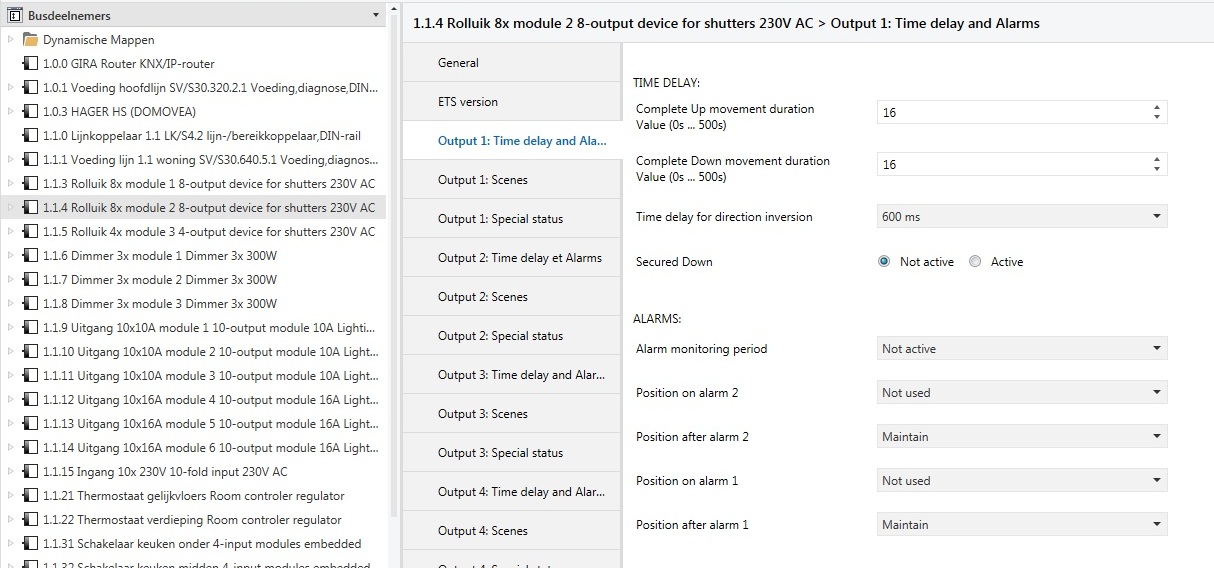Increase Complete Up movement duration value
This screenshot has width=1214, height=568.
click(1157, 108)
